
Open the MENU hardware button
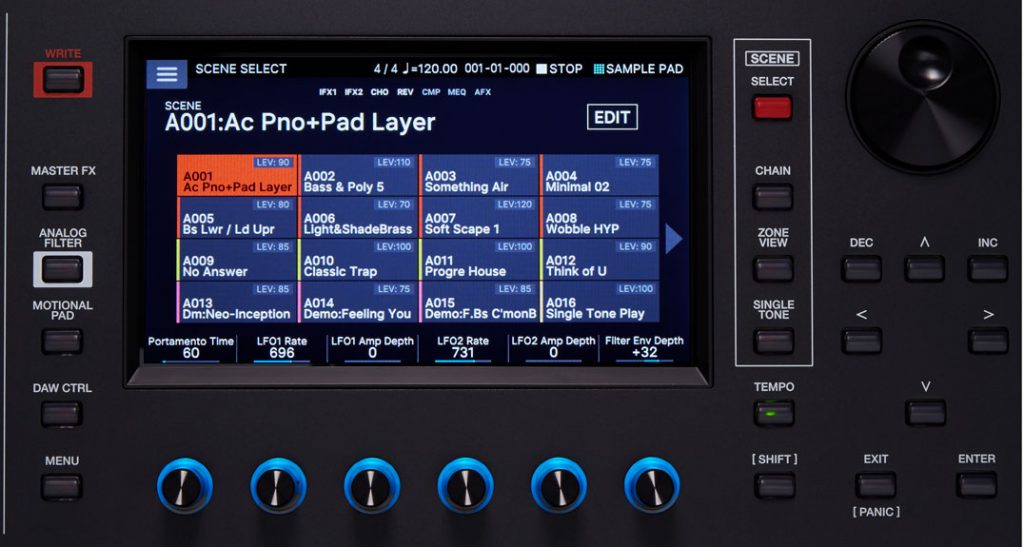click(x=63, y=487)
